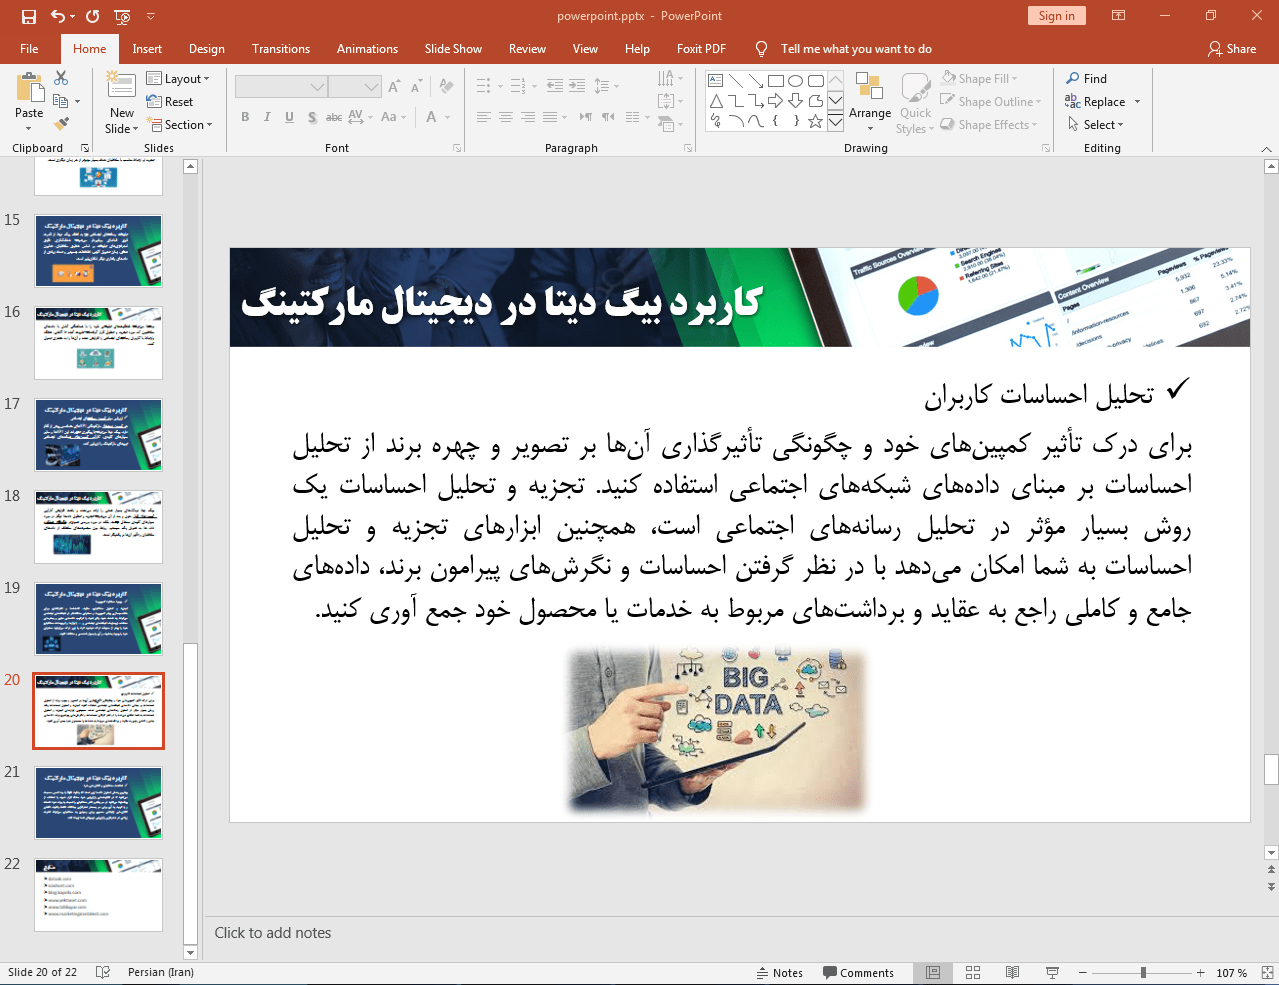The height and width of the screenshot is (985, 1279).
Task: Open Replace from the Editing group
Action: tap(1100, 101)
